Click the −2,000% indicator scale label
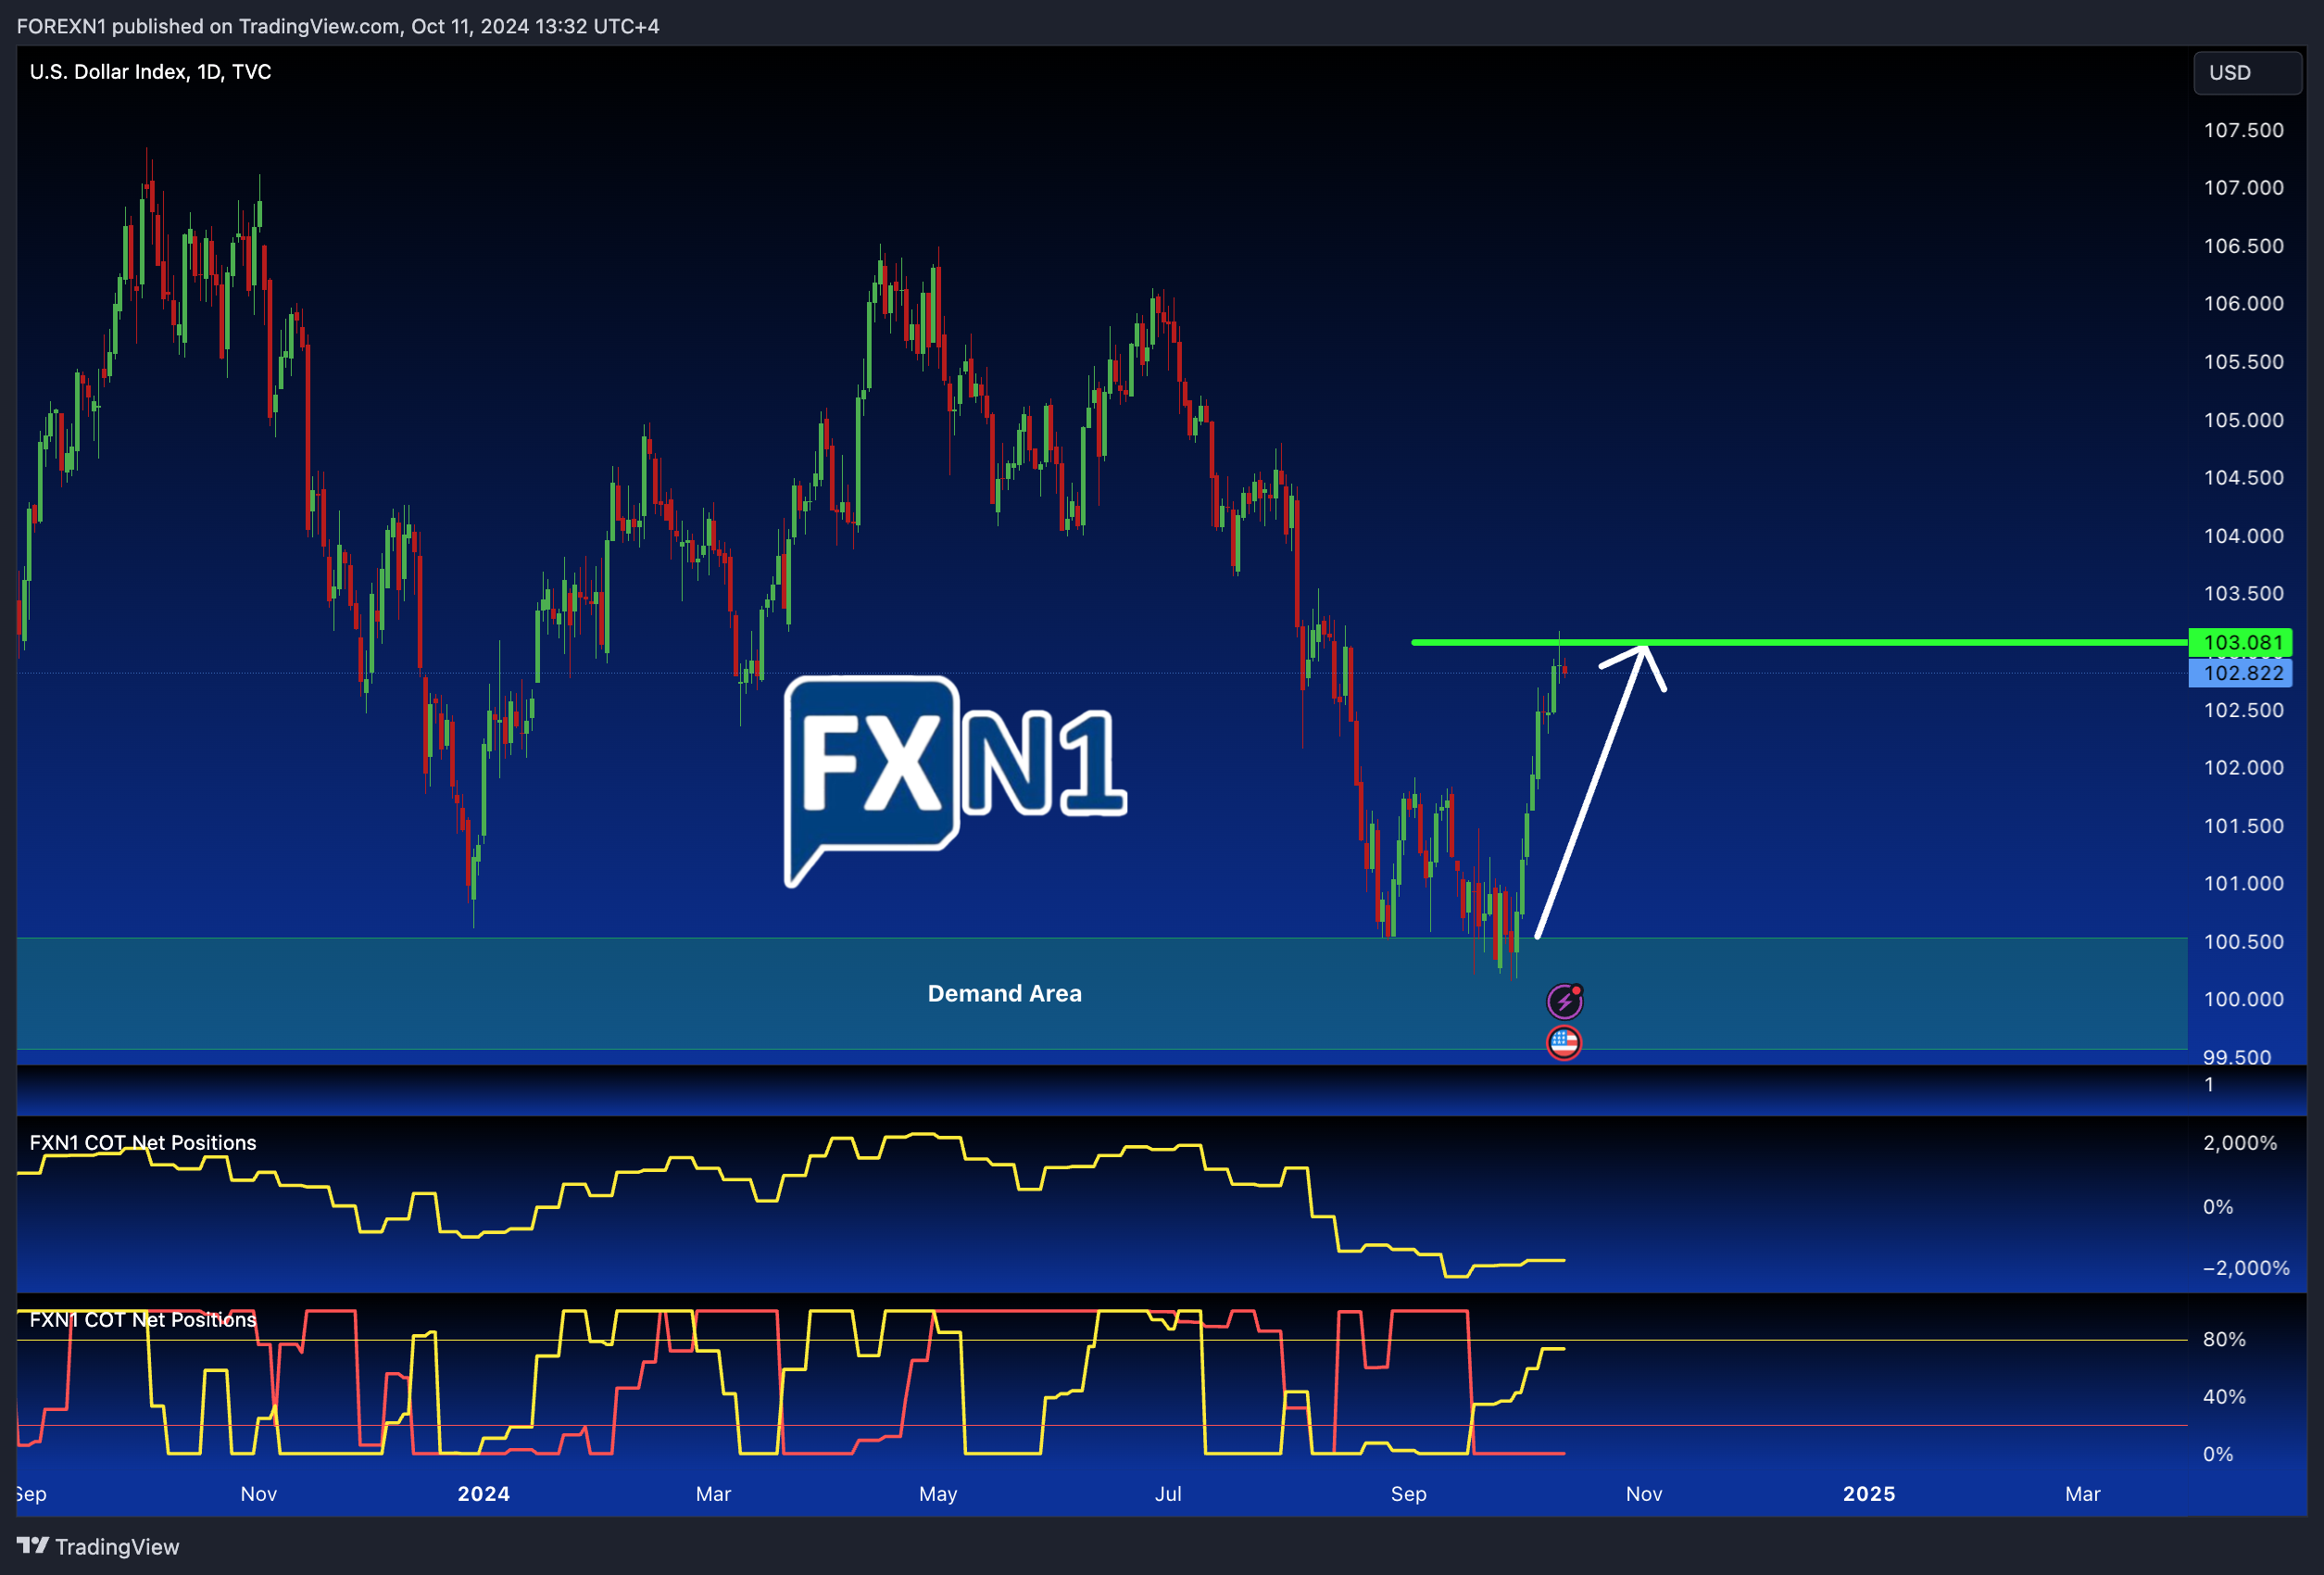 (x=2245, y=1267)
